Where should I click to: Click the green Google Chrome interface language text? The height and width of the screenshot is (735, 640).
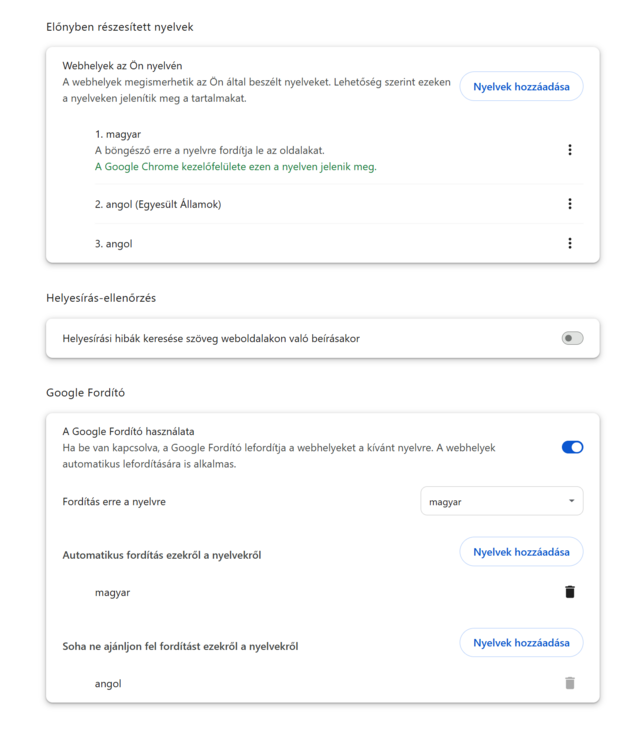[x=235, y=167]
